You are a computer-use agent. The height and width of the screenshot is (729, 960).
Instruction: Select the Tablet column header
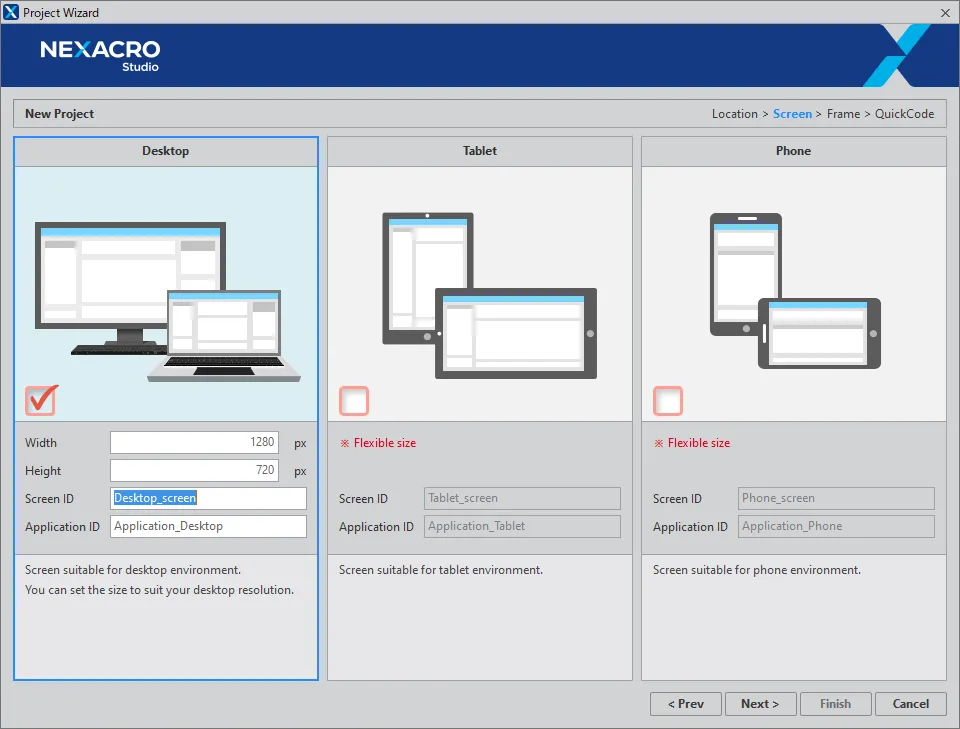tap(480, 151)
